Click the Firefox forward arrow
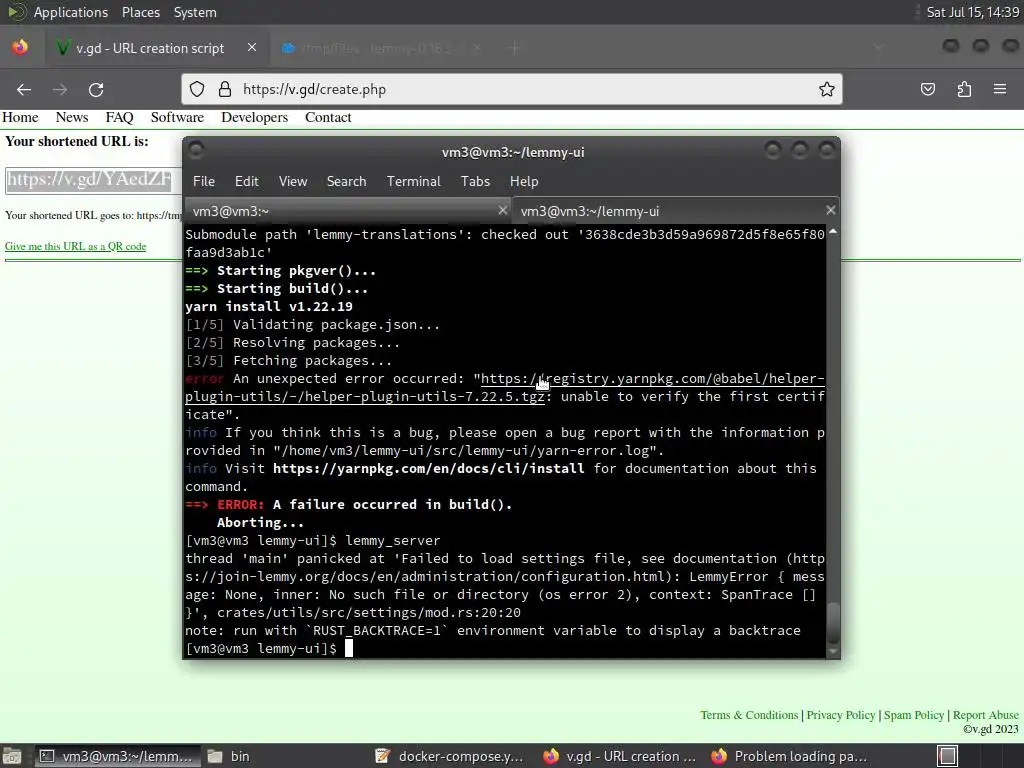 pos(60,89)
